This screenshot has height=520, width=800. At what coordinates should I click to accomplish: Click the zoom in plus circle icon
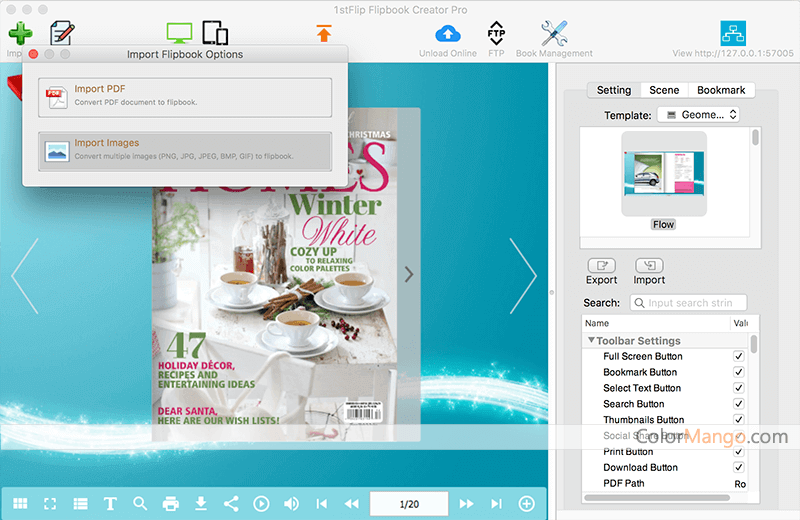527,504
